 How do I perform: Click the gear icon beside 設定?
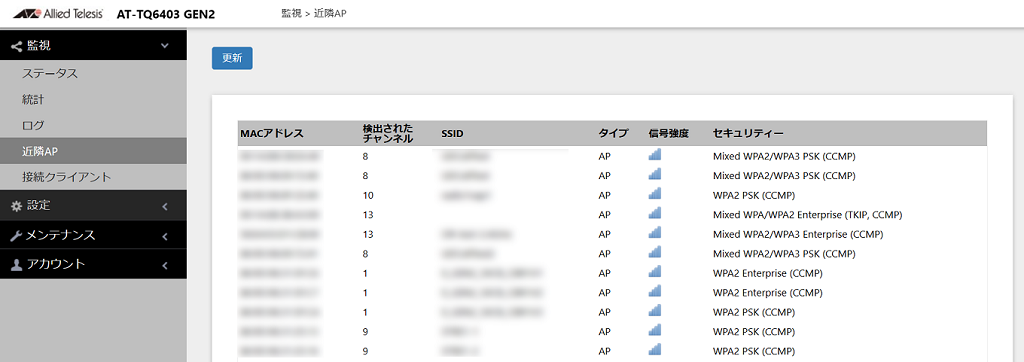pos(16,206)
